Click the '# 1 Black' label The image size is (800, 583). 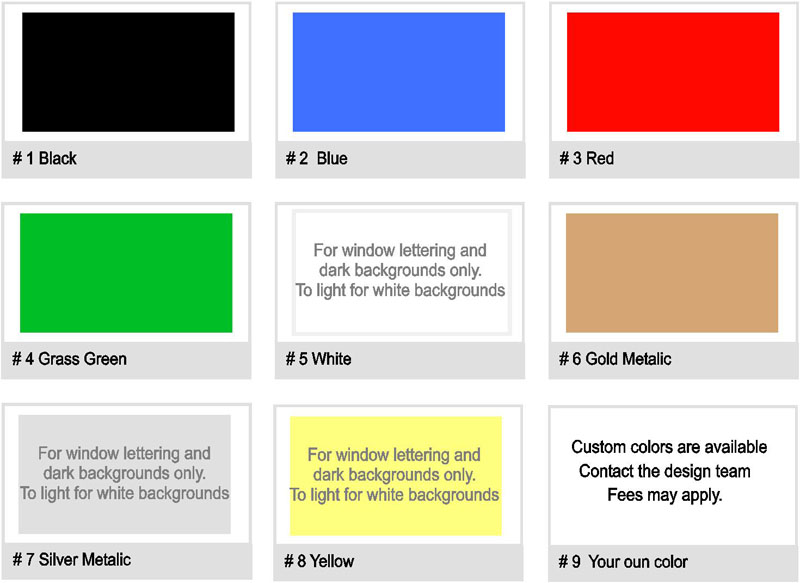pyautogui.click(x=44, y=158)
